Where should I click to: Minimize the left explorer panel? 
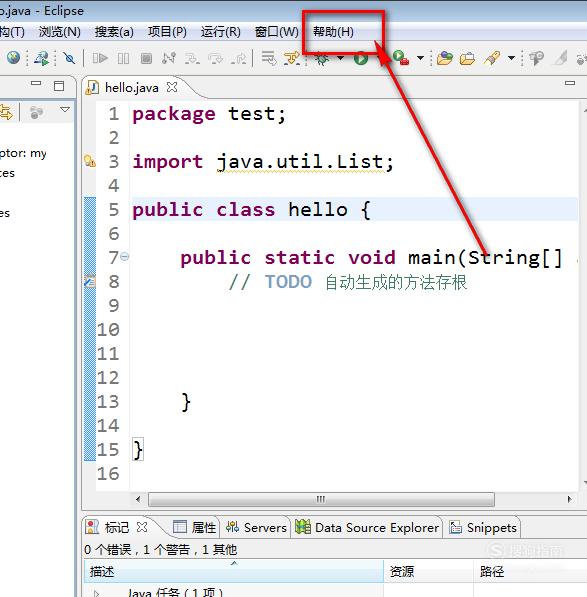coord(36,83)
